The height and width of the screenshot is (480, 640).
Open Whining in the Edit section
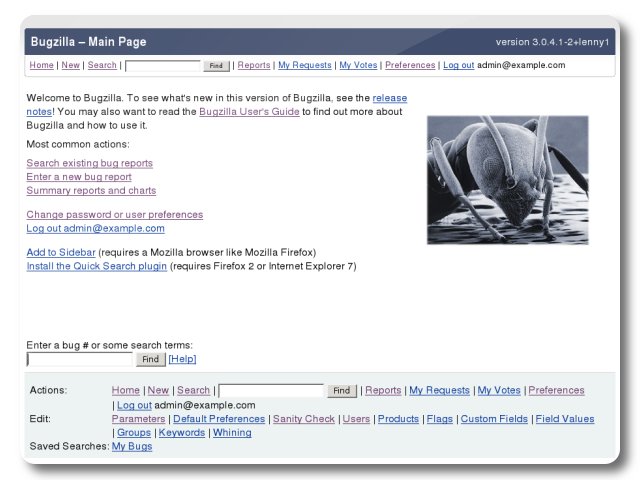[x=232, y=433]
